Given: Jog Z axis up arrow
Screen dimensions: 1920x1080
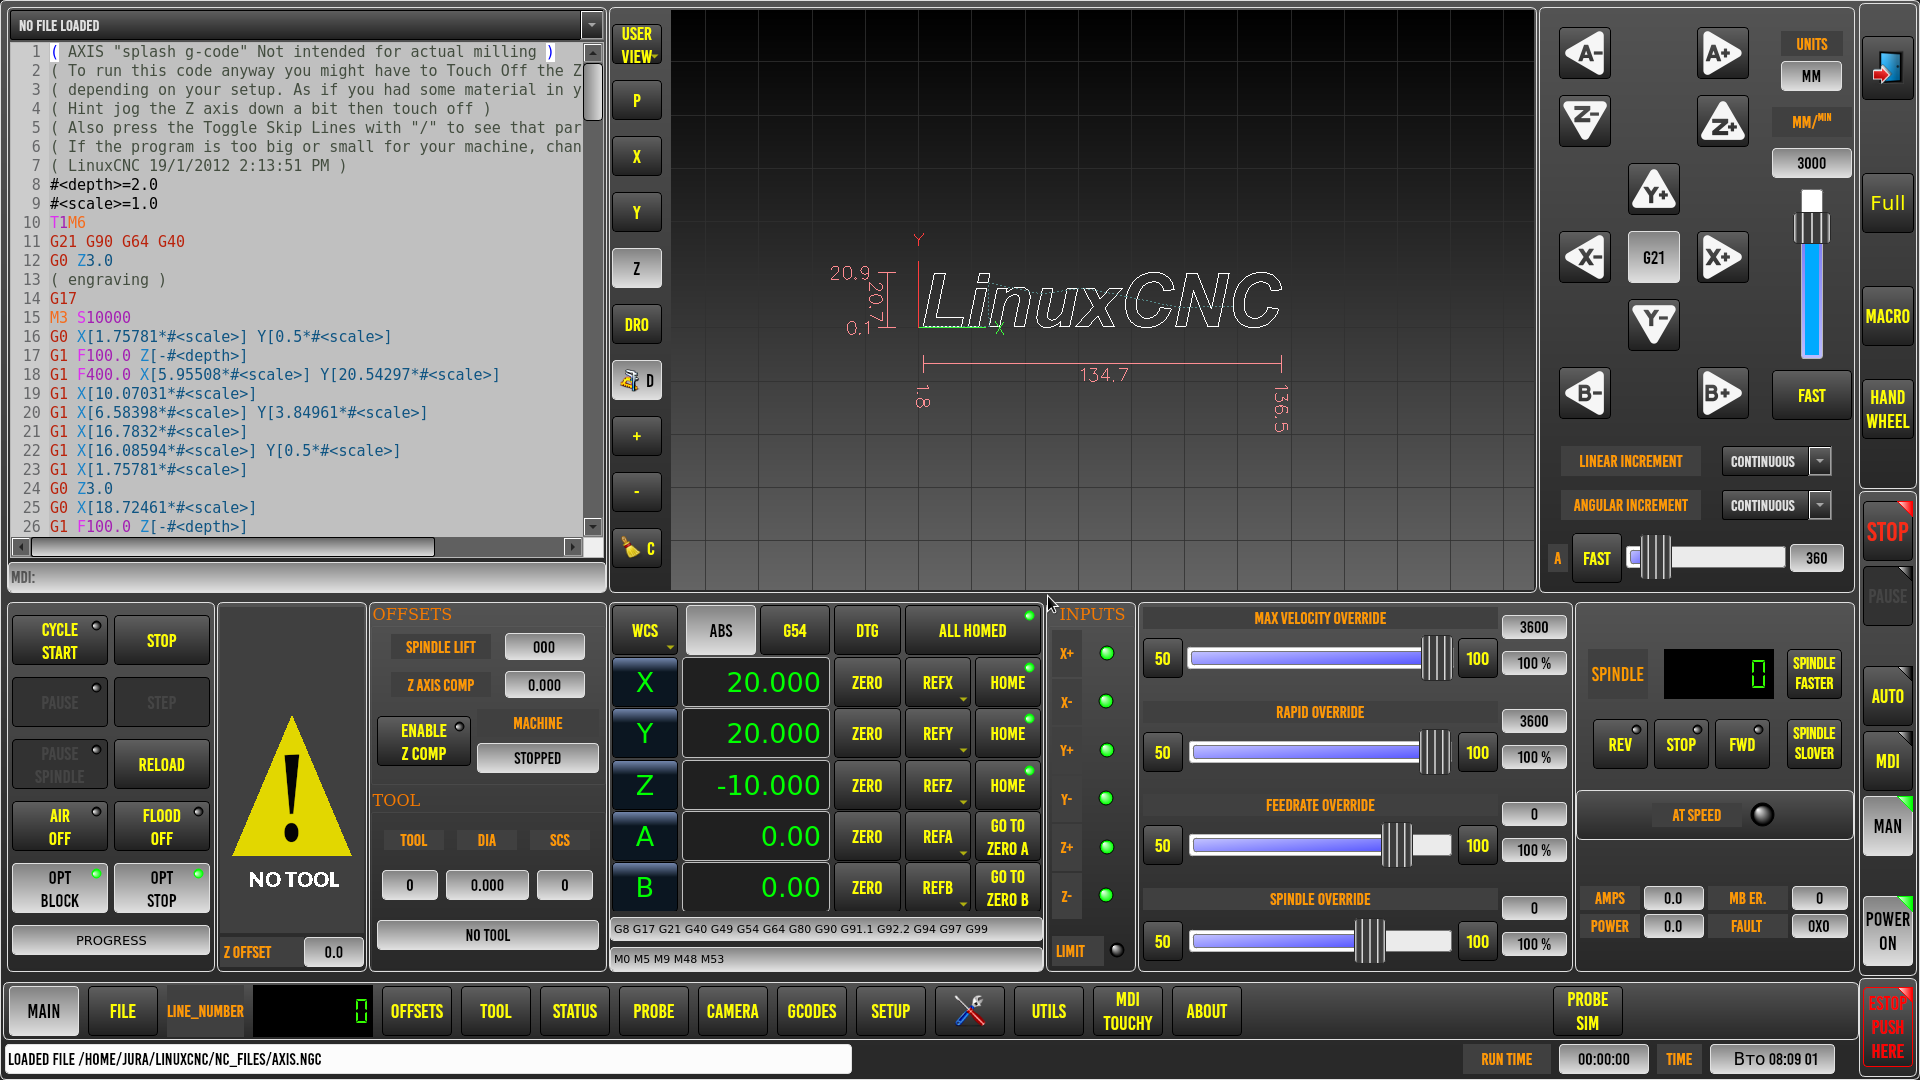Looking at the screenshot, I should 1722,121.
